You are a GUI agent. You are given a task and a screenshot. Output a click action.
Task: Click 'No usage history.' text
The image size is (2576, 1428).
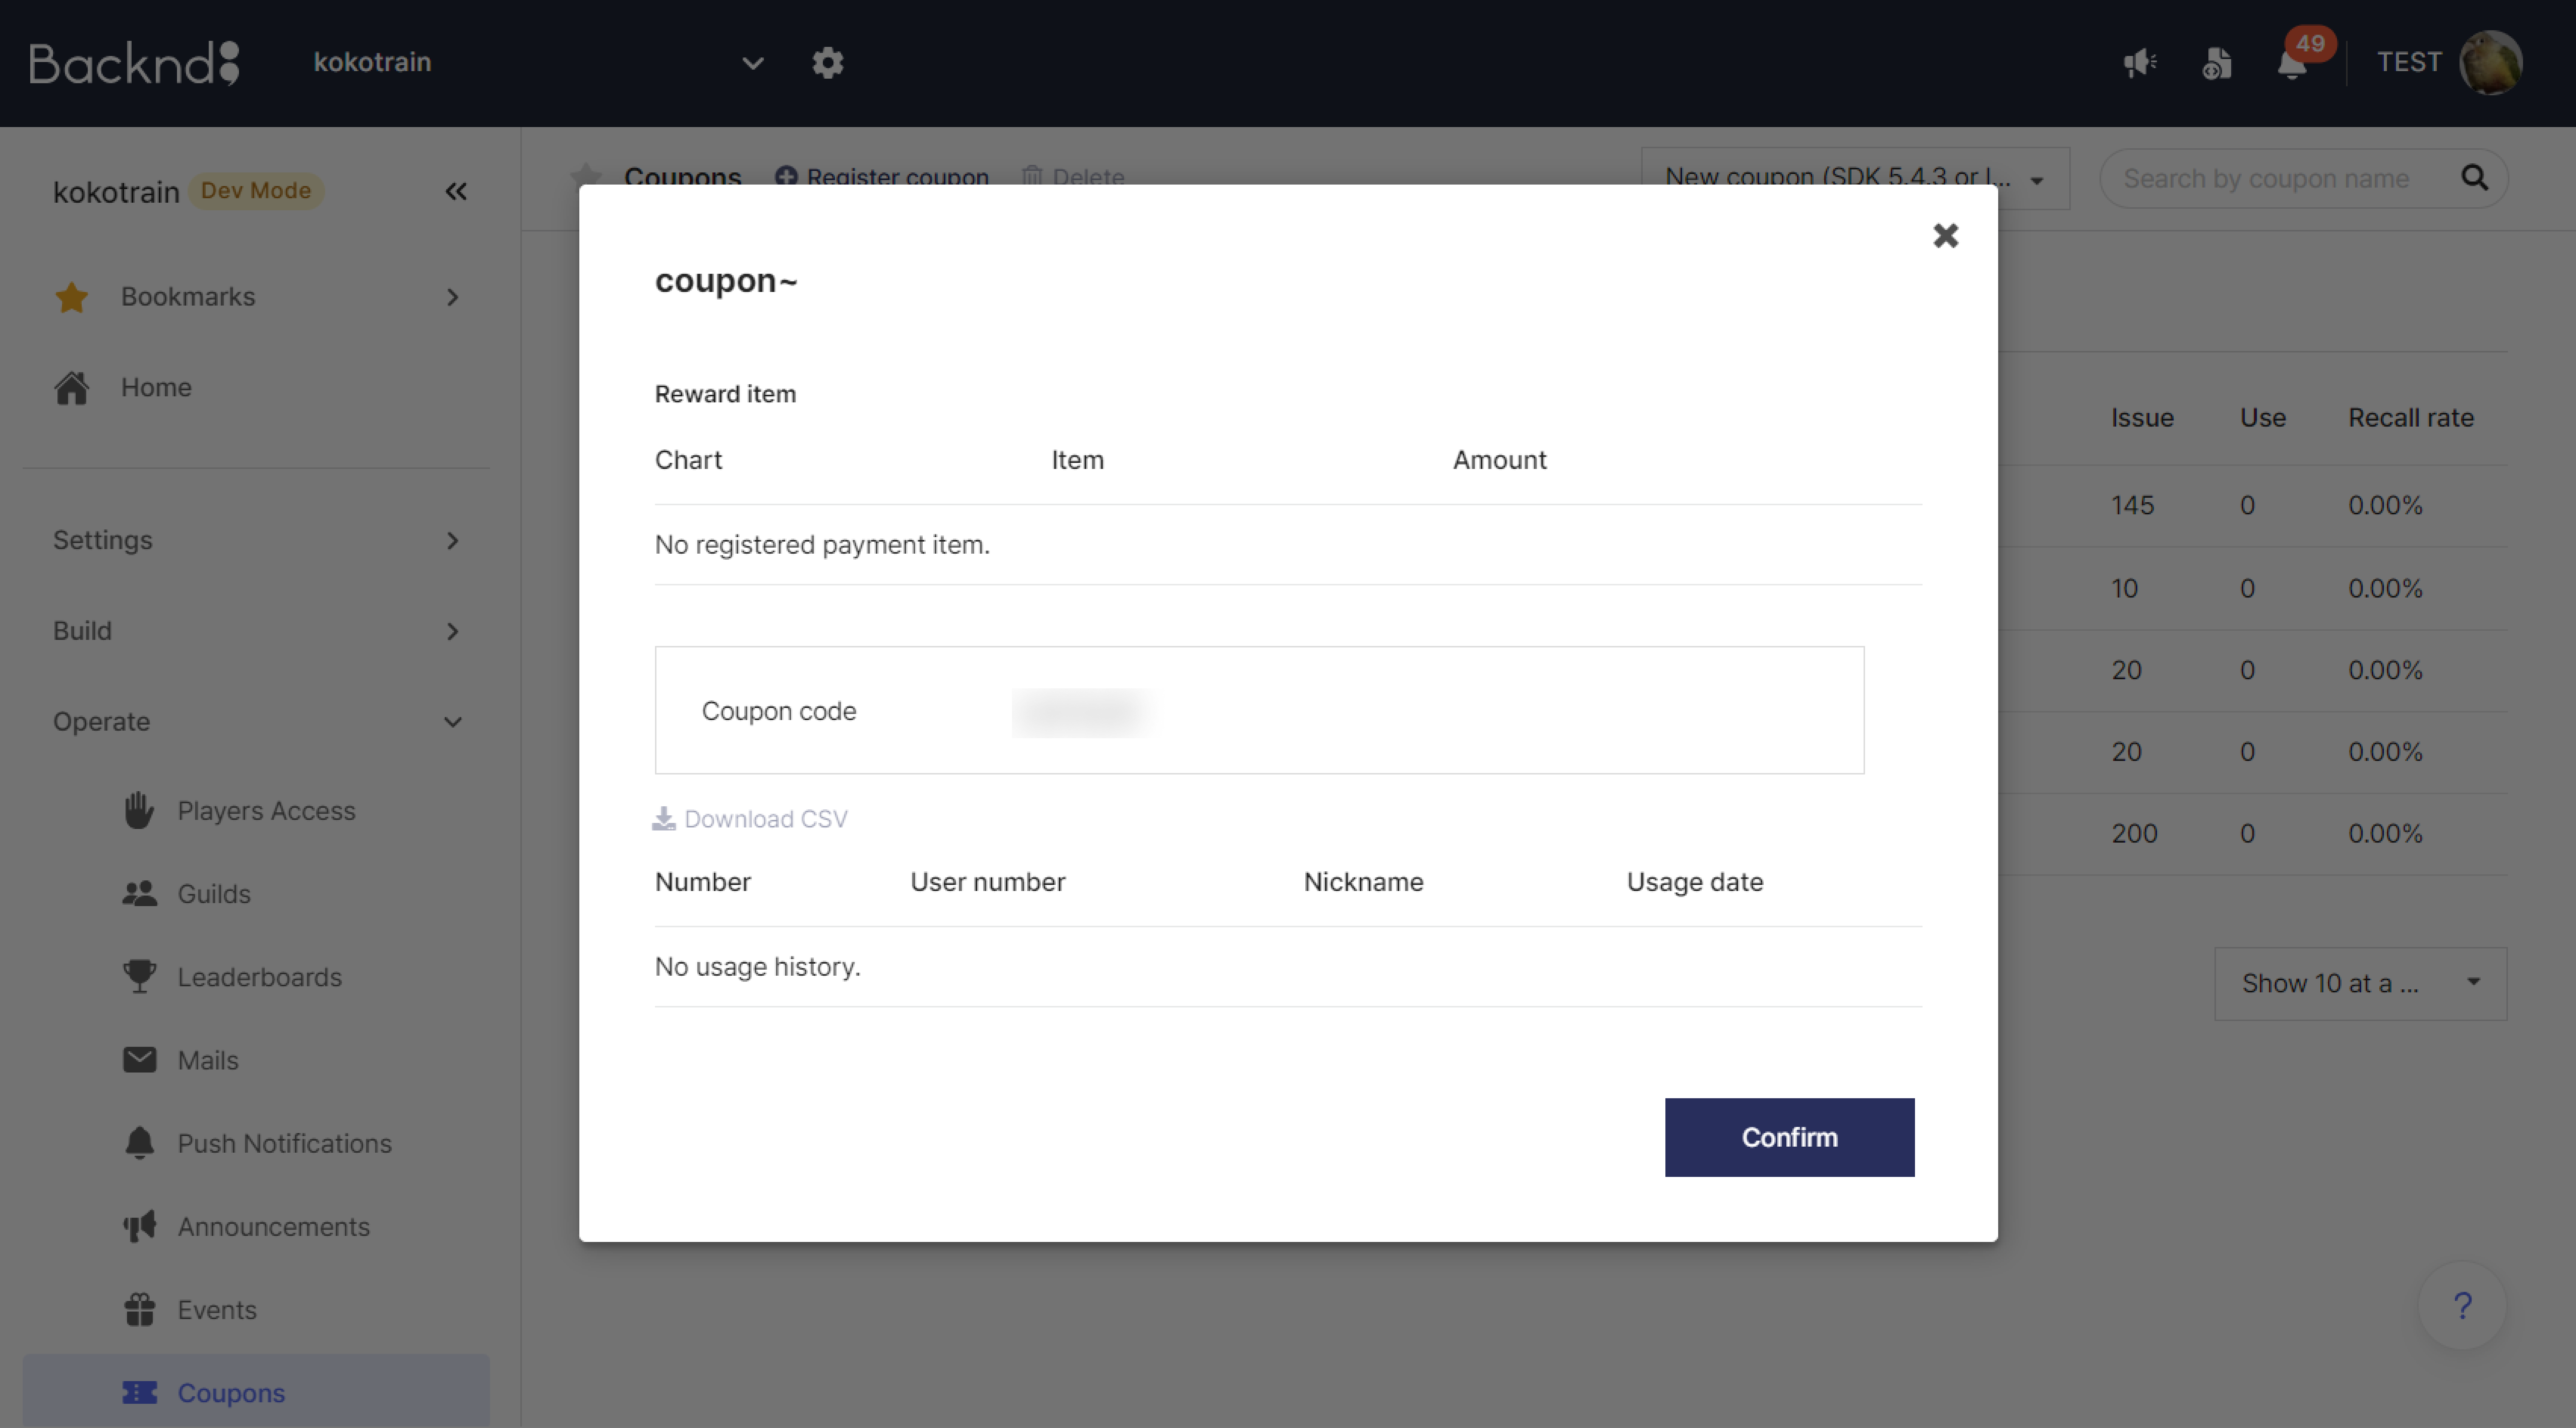pos(757,967)
